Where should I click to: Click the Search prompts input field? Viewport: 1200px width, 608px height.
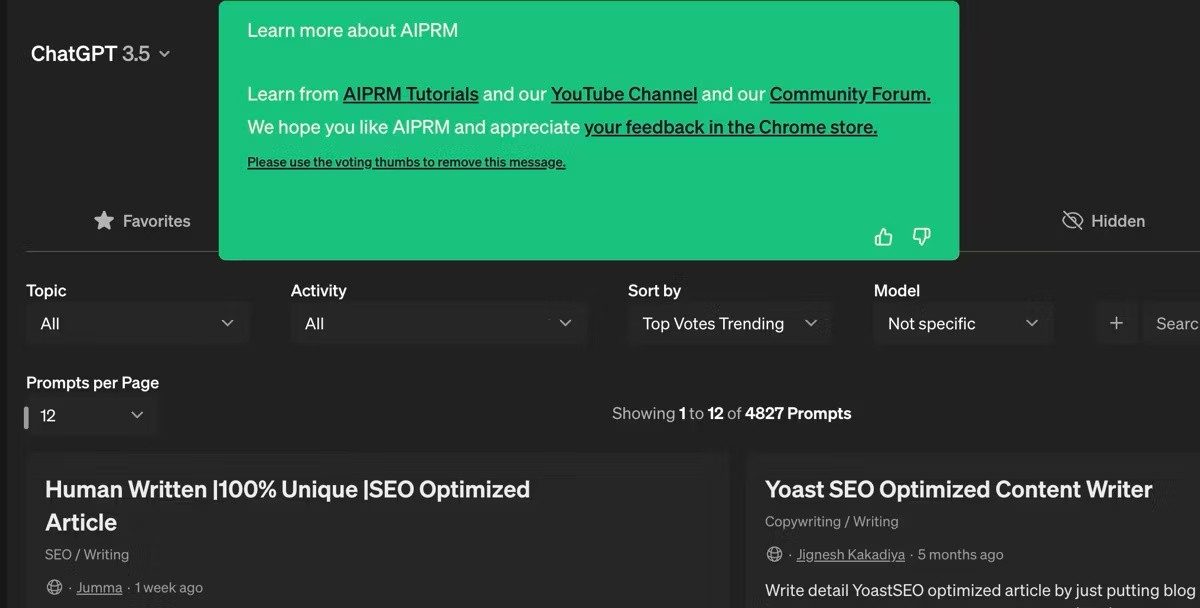point(1175,323)
